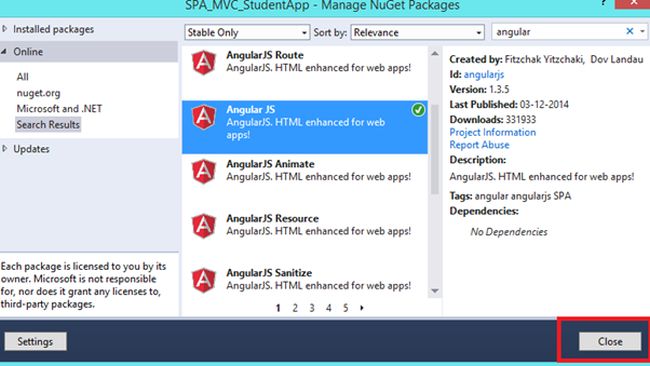Clear the angular search text
This screenshot has width=650, height=366.
coord(629,31)
